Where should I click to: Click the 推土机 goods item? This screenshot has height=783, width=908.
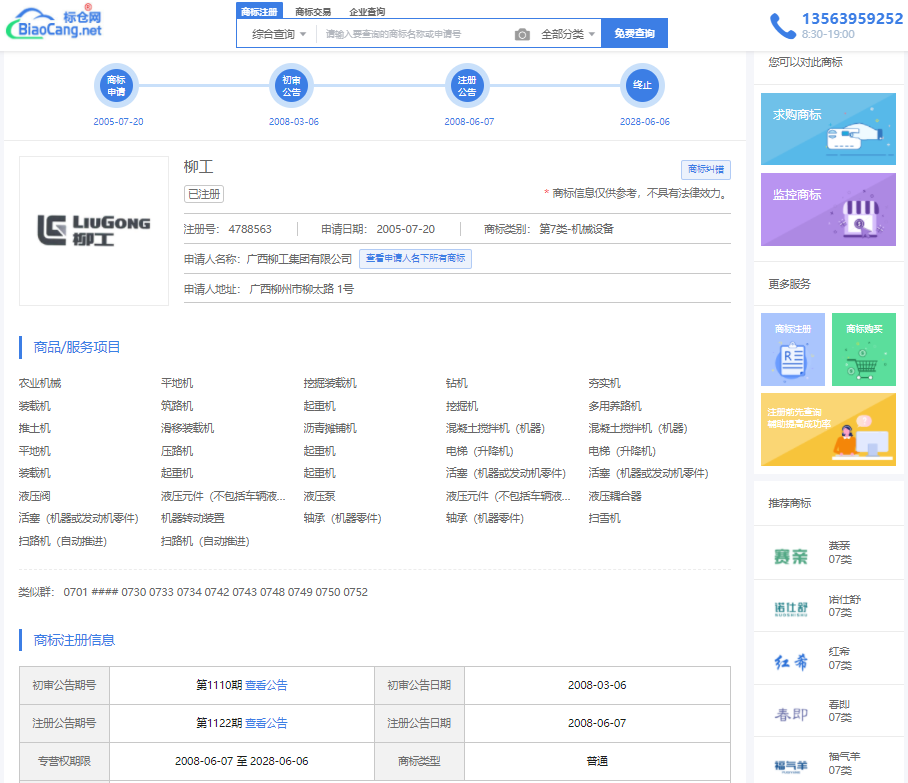tap(35, 429)
